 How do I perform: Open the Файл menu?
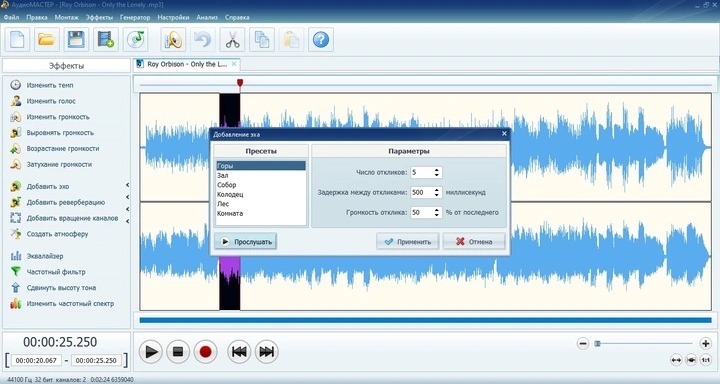11,17
